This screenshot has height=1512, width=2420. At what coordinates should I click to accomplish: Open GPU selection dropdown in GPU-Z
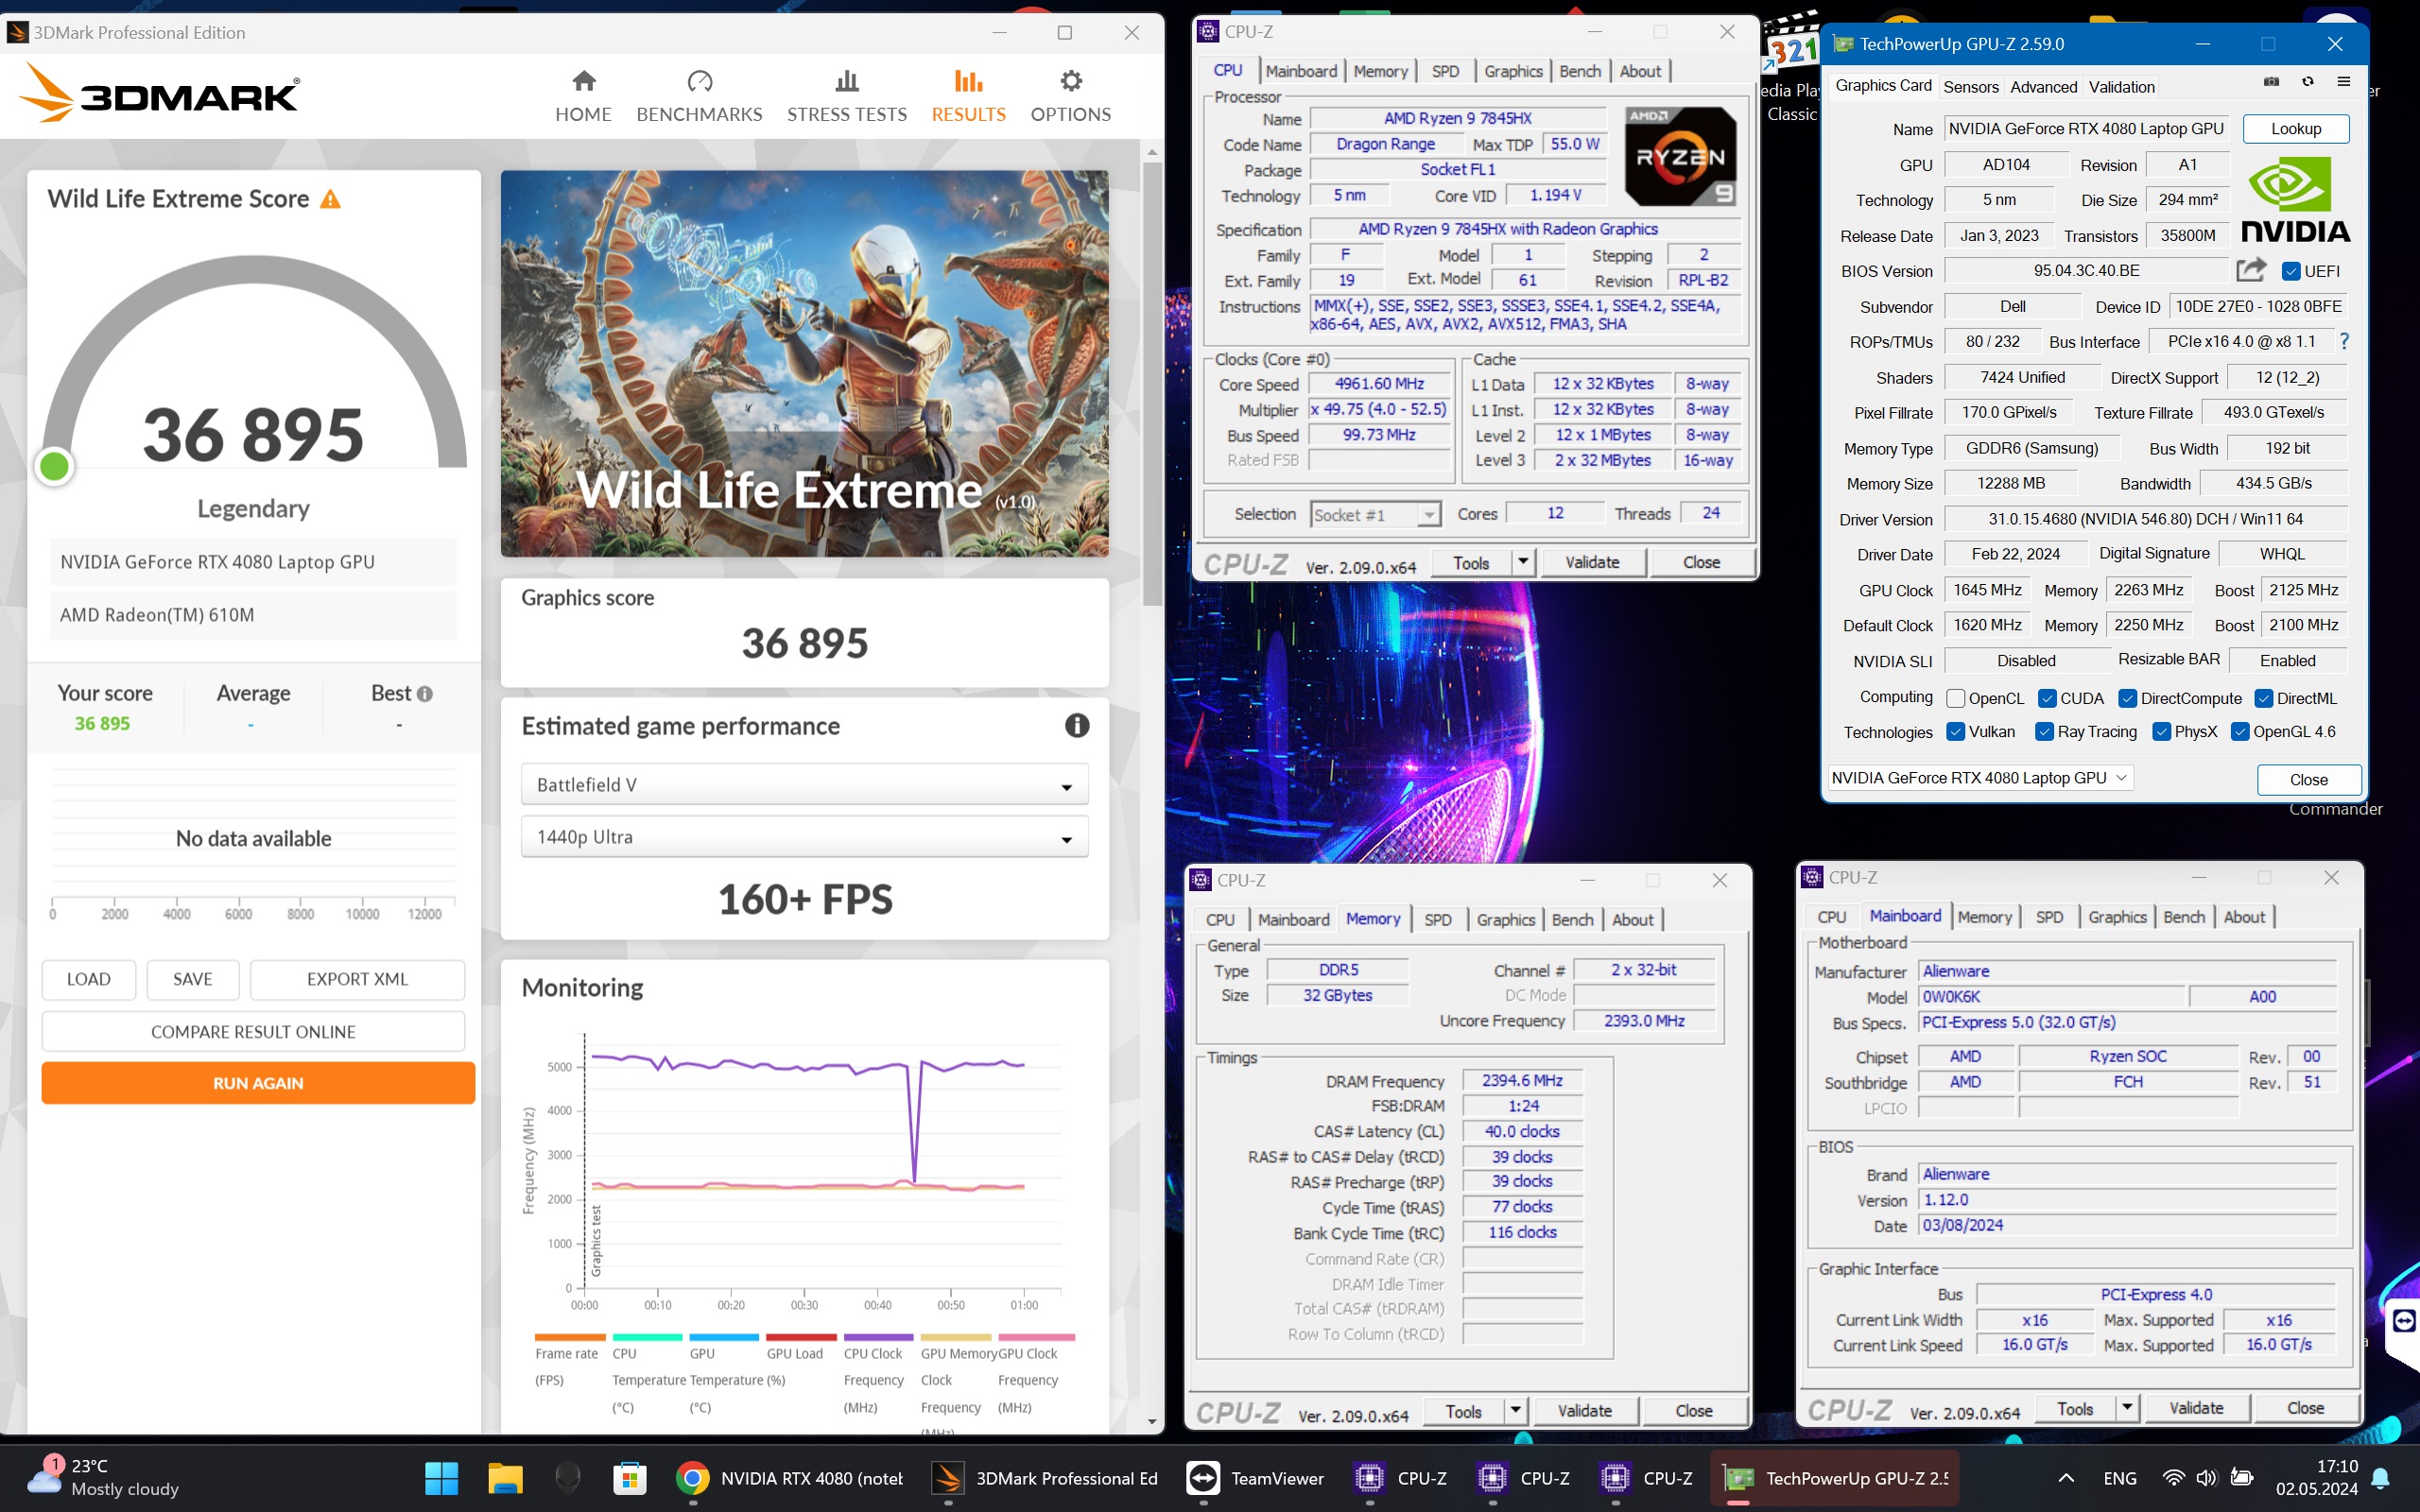pyautogui.click(x=1980, y=778)
